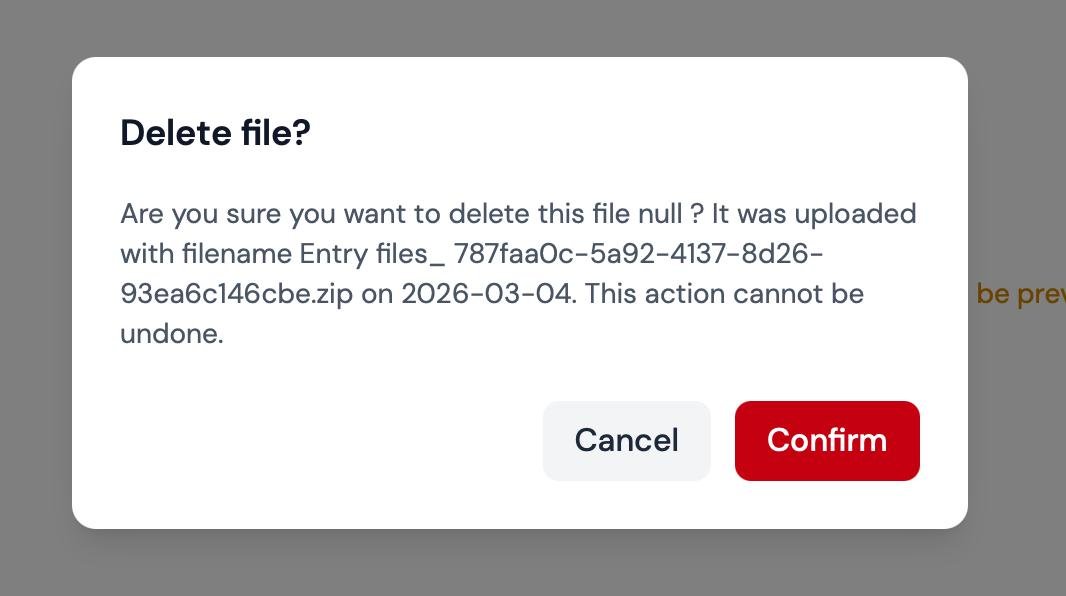This screenshot has height=596, width=1066.
Task: Dismiss the Delete file dialog via Cancel
Action: pyautogui.click(x=626, y=441)
